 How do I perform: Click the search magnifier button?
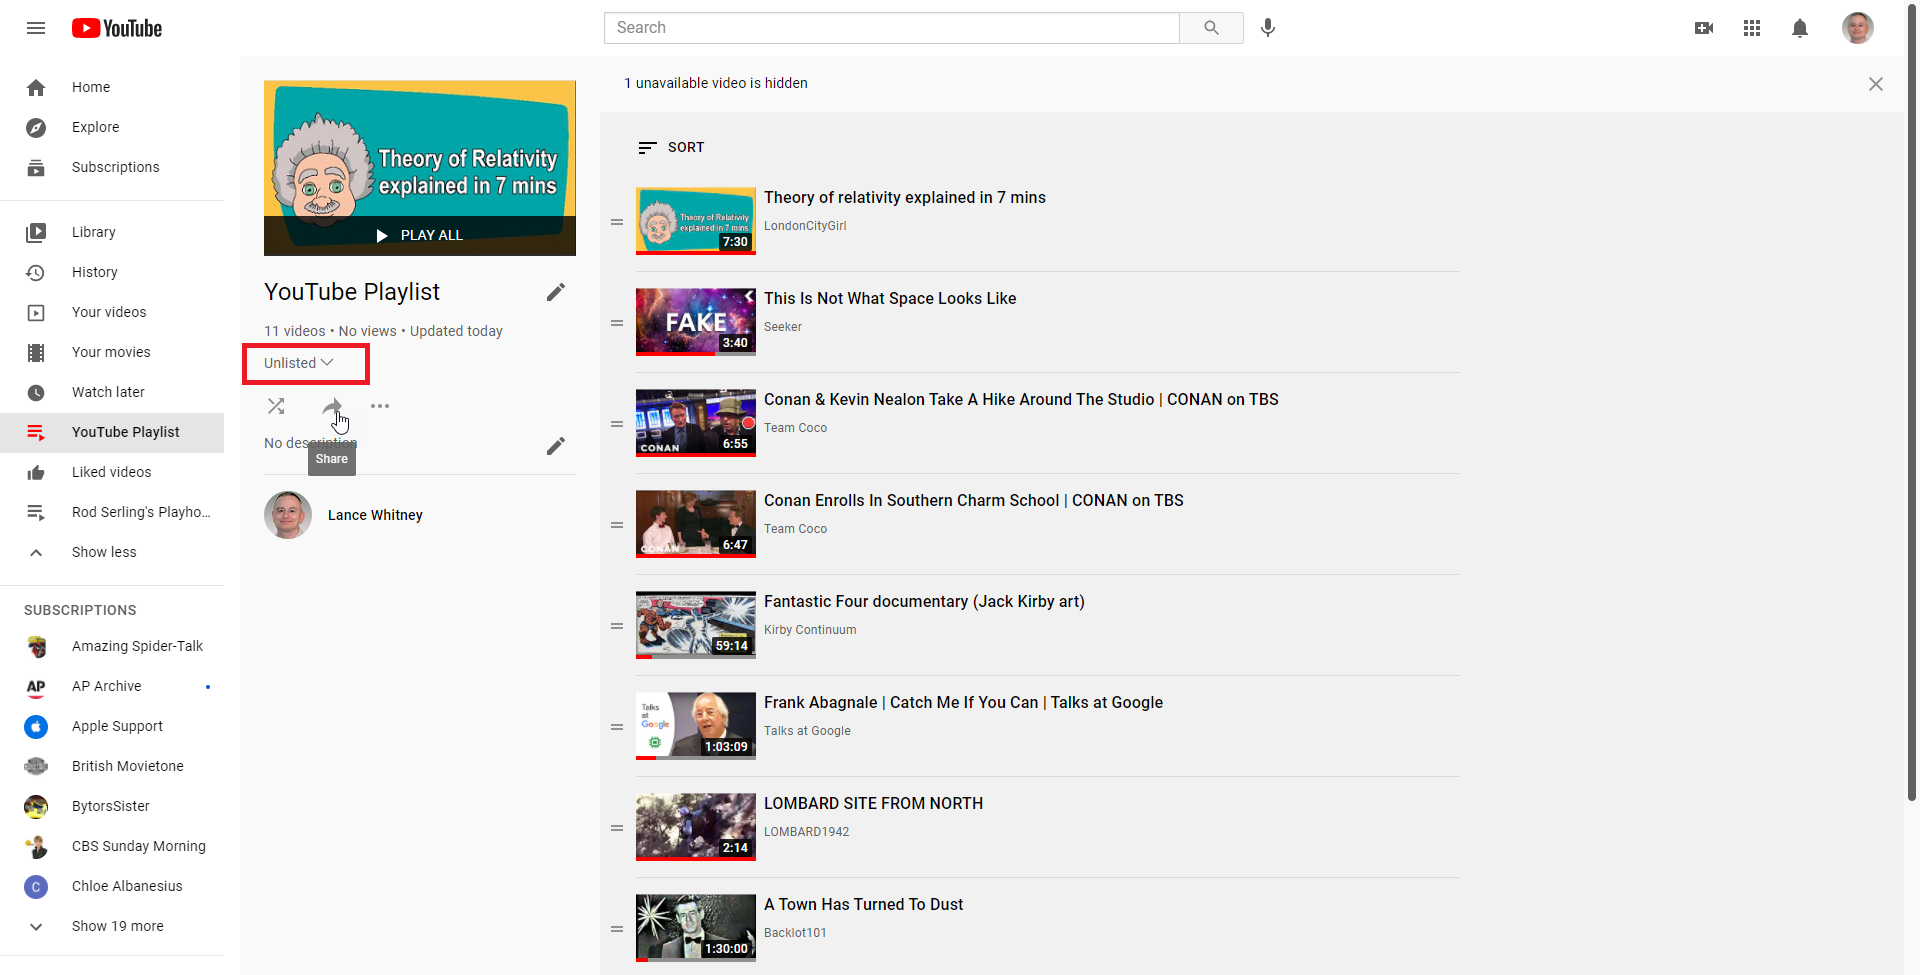coord(1211,28)
